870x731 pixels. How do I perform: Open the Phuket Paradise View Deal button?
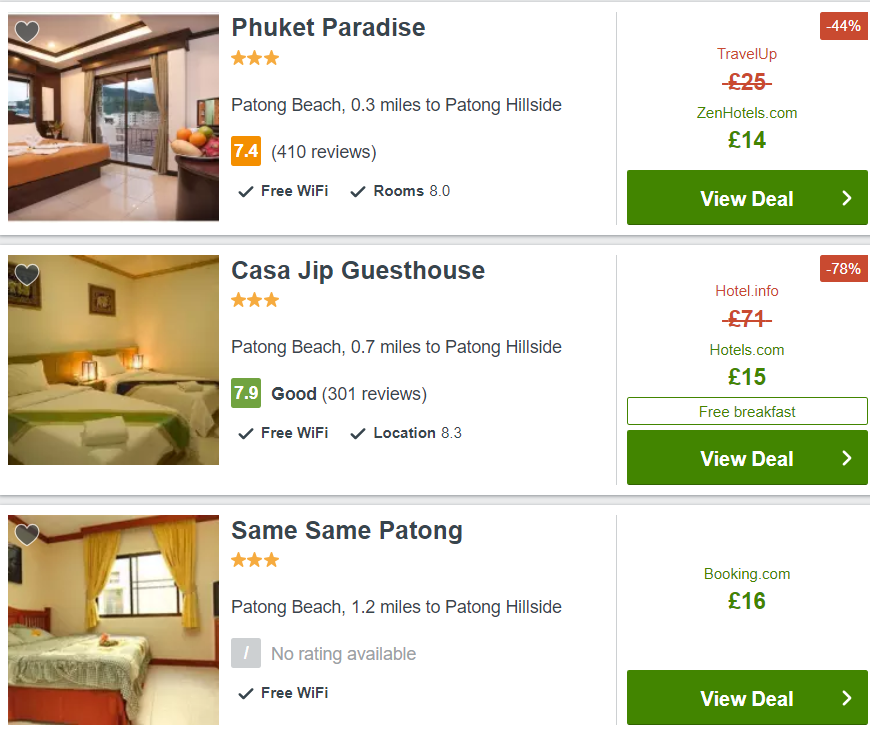point(747,198)
